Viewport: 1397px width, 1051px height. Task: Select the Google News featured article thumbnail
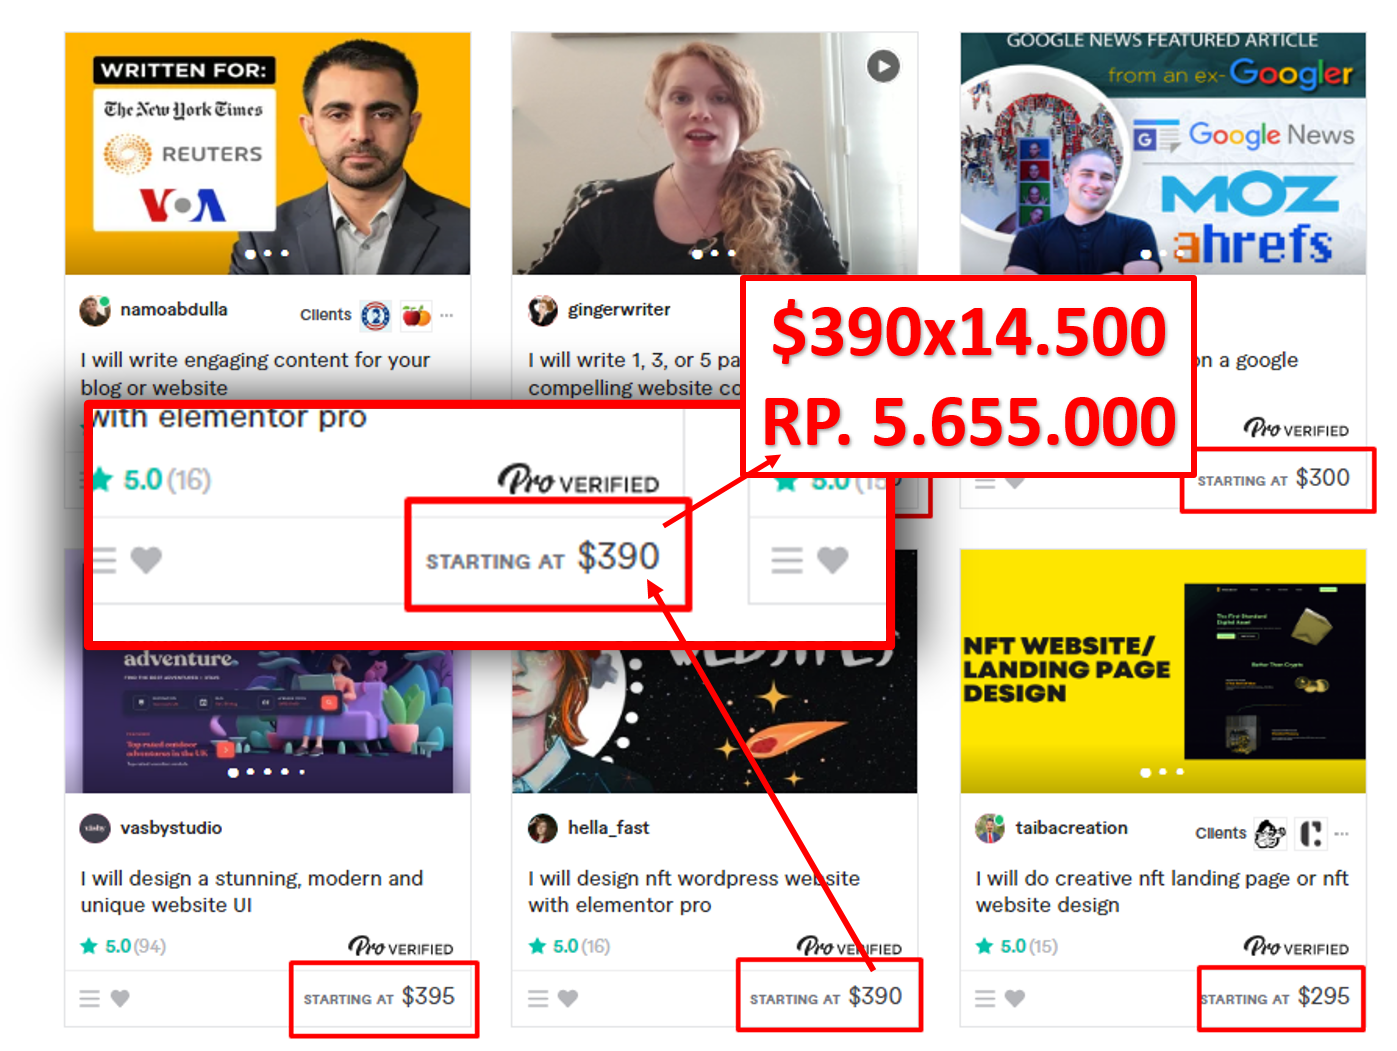coord(1163,153)
